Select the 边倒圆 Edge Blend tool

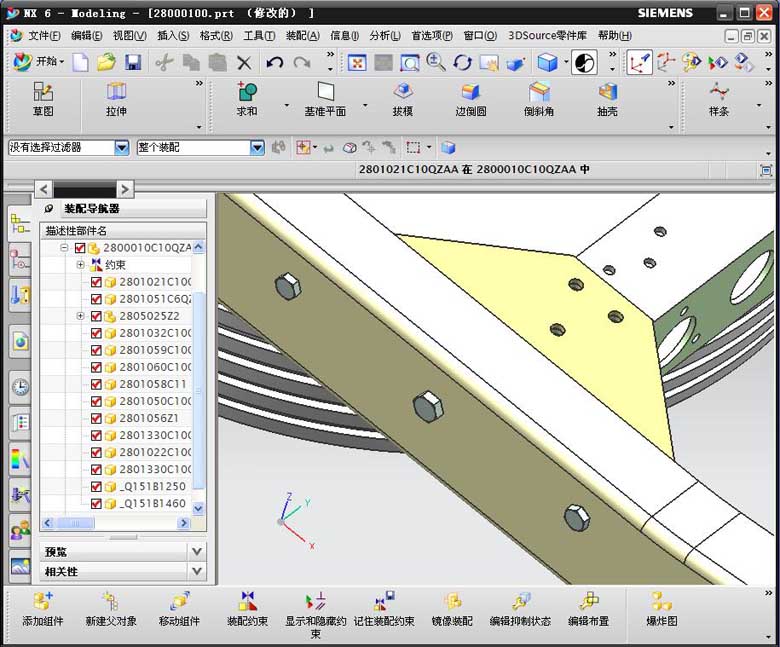(x=471, y=100)
